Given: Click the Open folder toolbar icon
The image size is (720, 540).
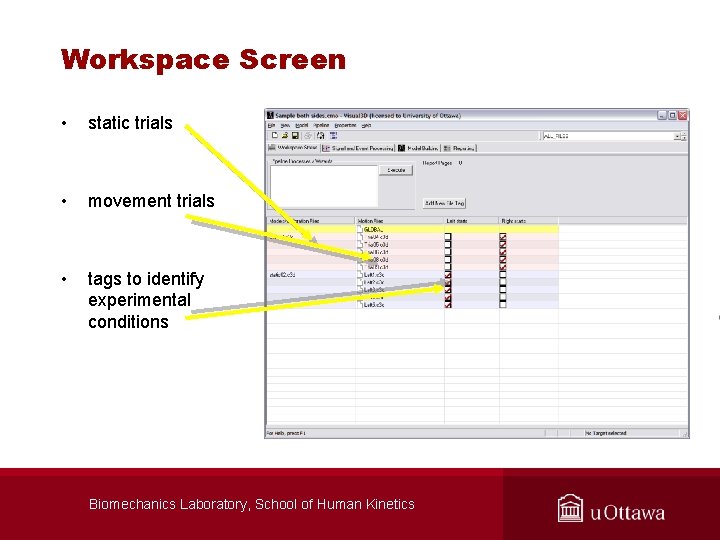Looking at the screenshot, I should tap(285, 135).
